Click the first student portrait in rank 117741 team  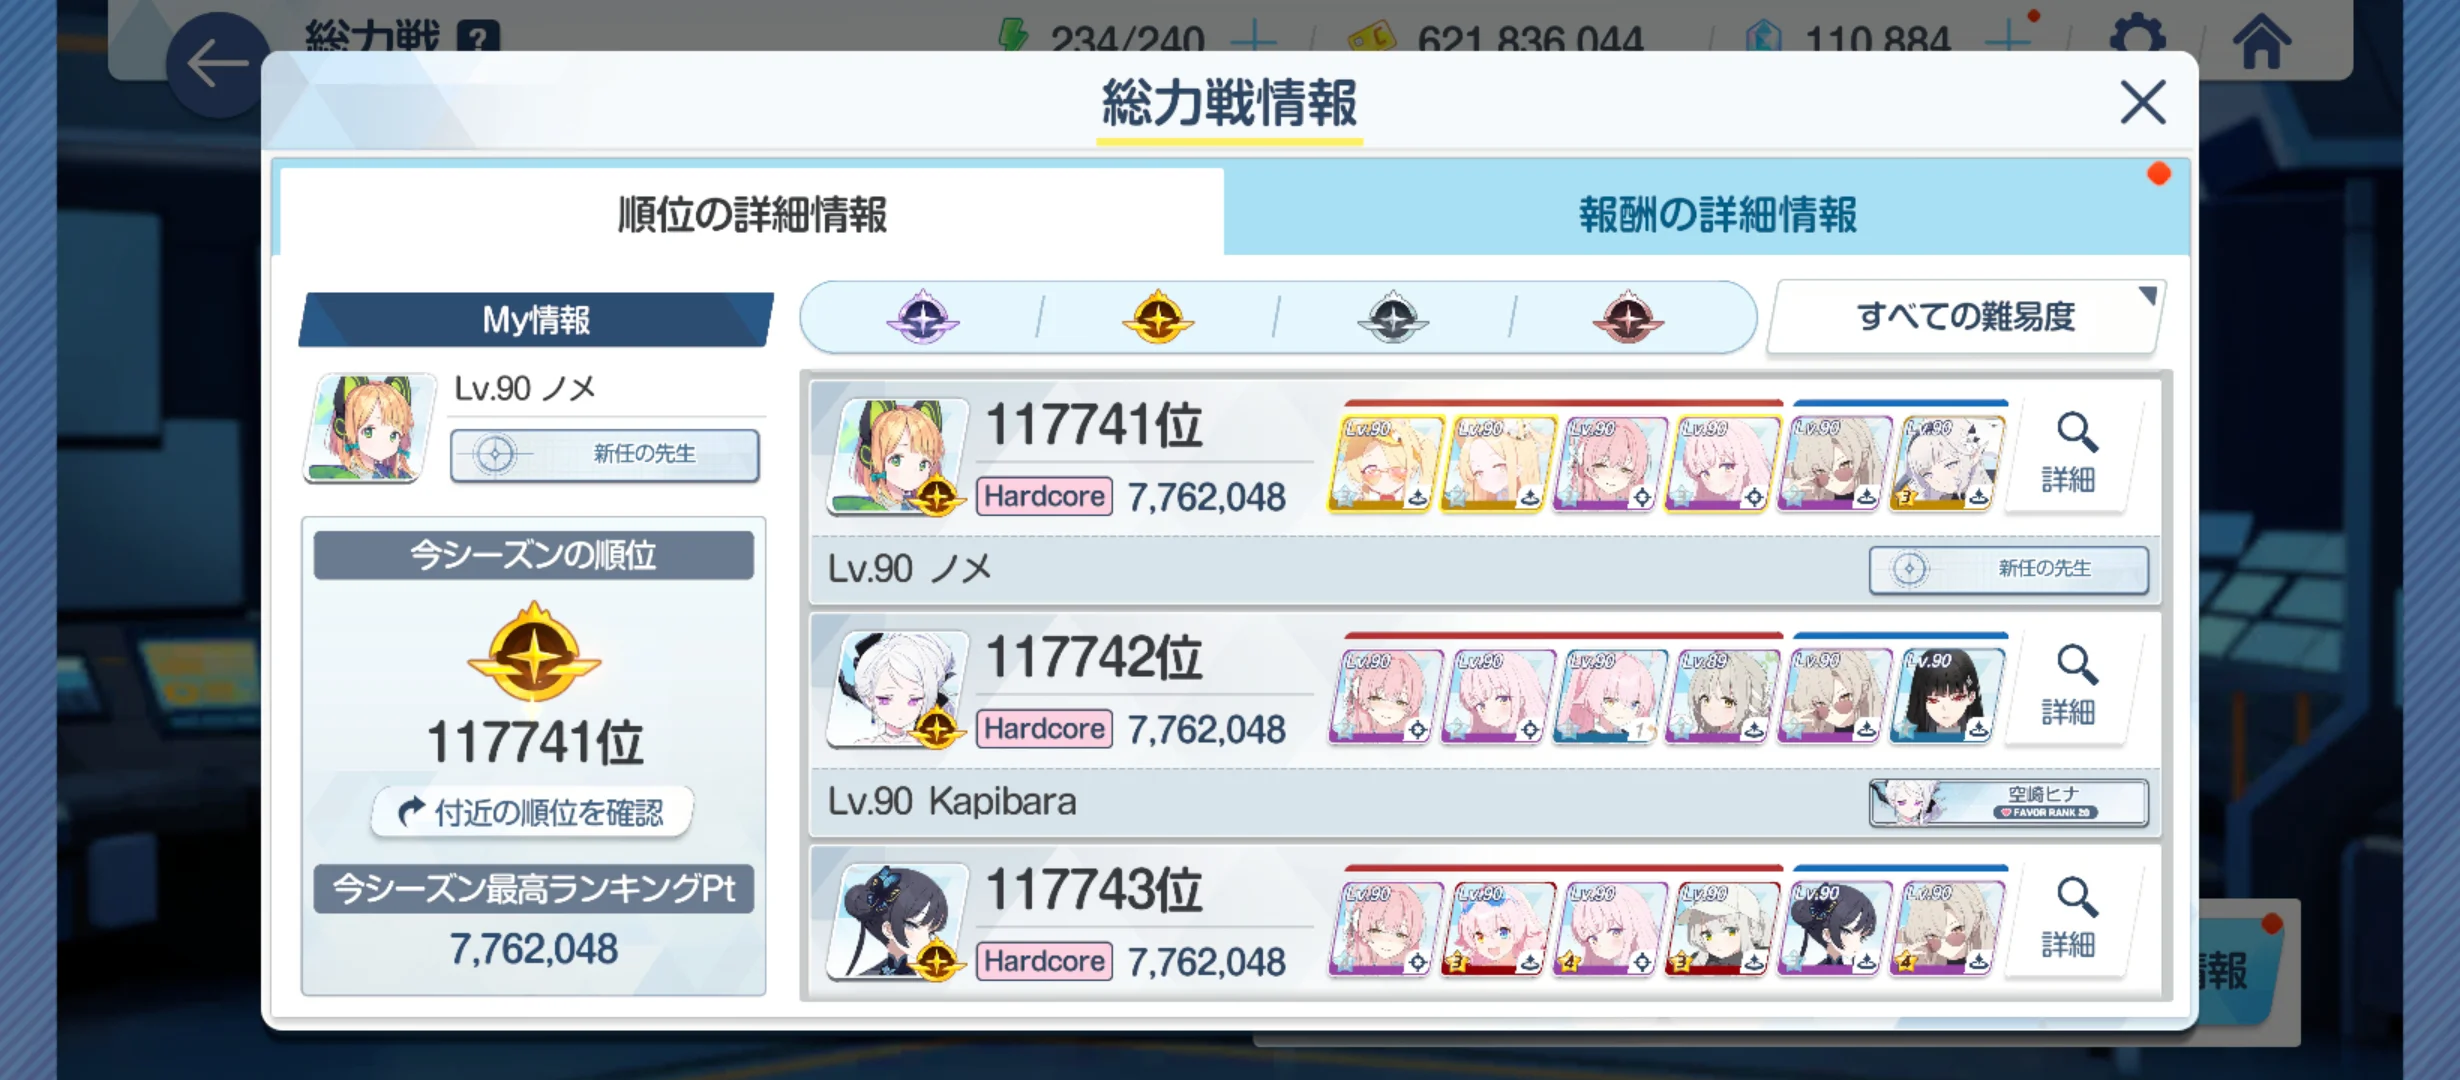(1385, 463)
